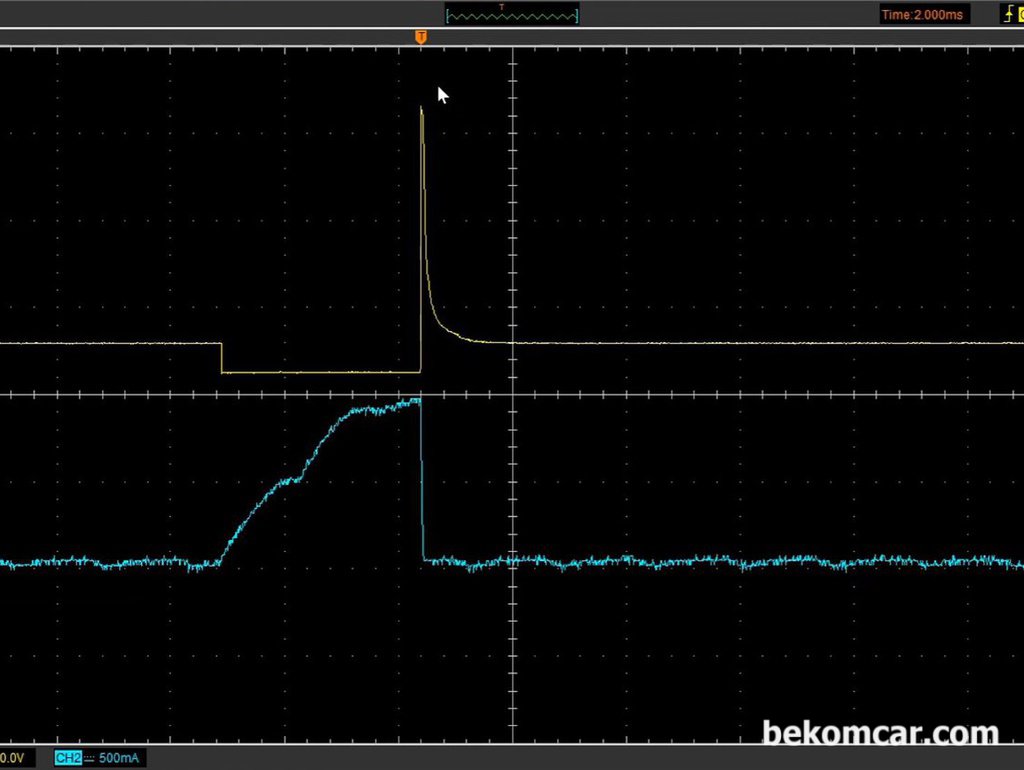
Task: Click the small T marker in overview bar
Action: tap(502, 7)
